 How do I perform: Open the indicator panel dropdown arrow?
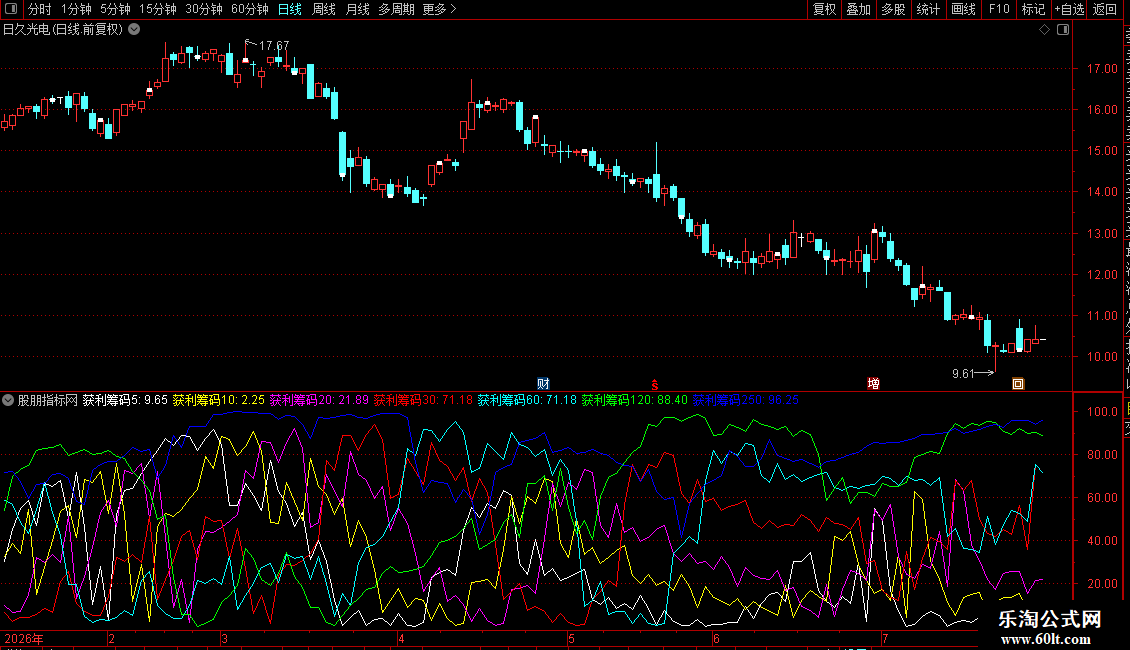8,400
